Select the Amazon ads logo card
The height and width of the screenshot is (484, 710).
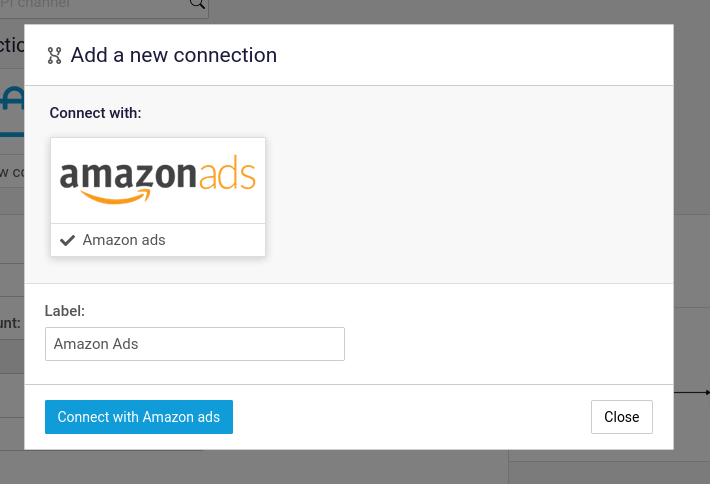158,197
